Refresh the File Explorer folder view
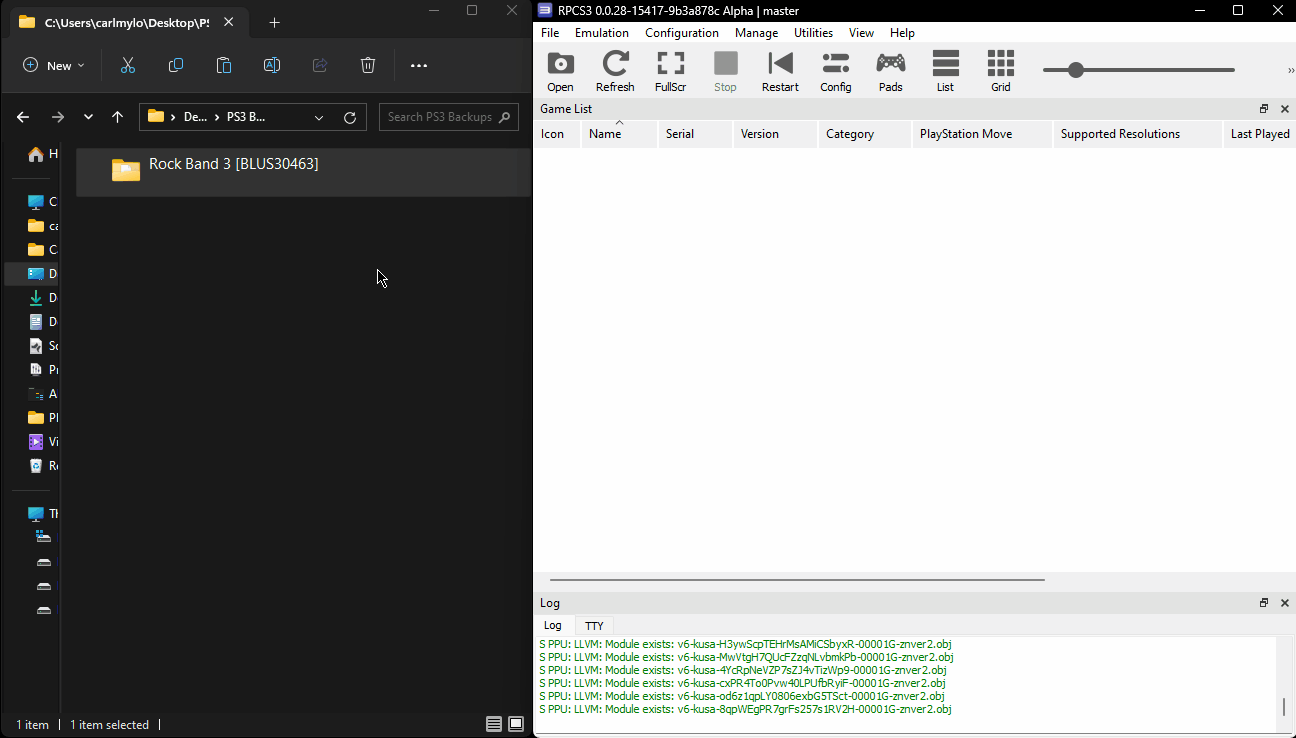The image size is (1296, 738). 350,117
